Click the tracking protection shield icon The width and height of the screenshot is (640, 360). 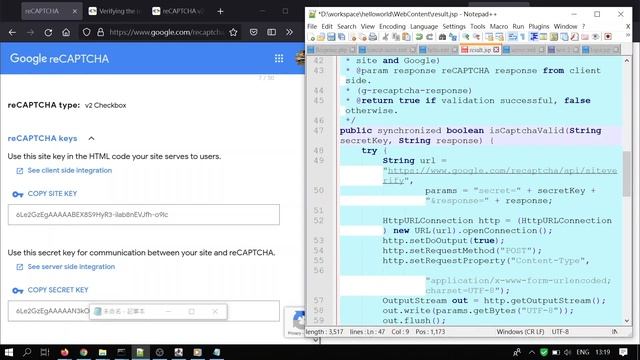(86, 32)
